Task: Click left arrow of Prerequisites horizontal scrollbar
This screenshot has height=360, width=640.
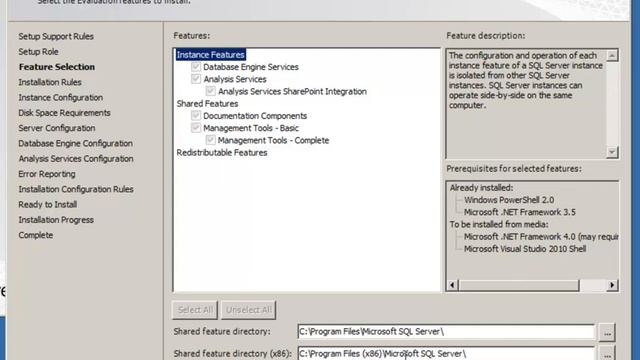Action: (x=452, y=285)
